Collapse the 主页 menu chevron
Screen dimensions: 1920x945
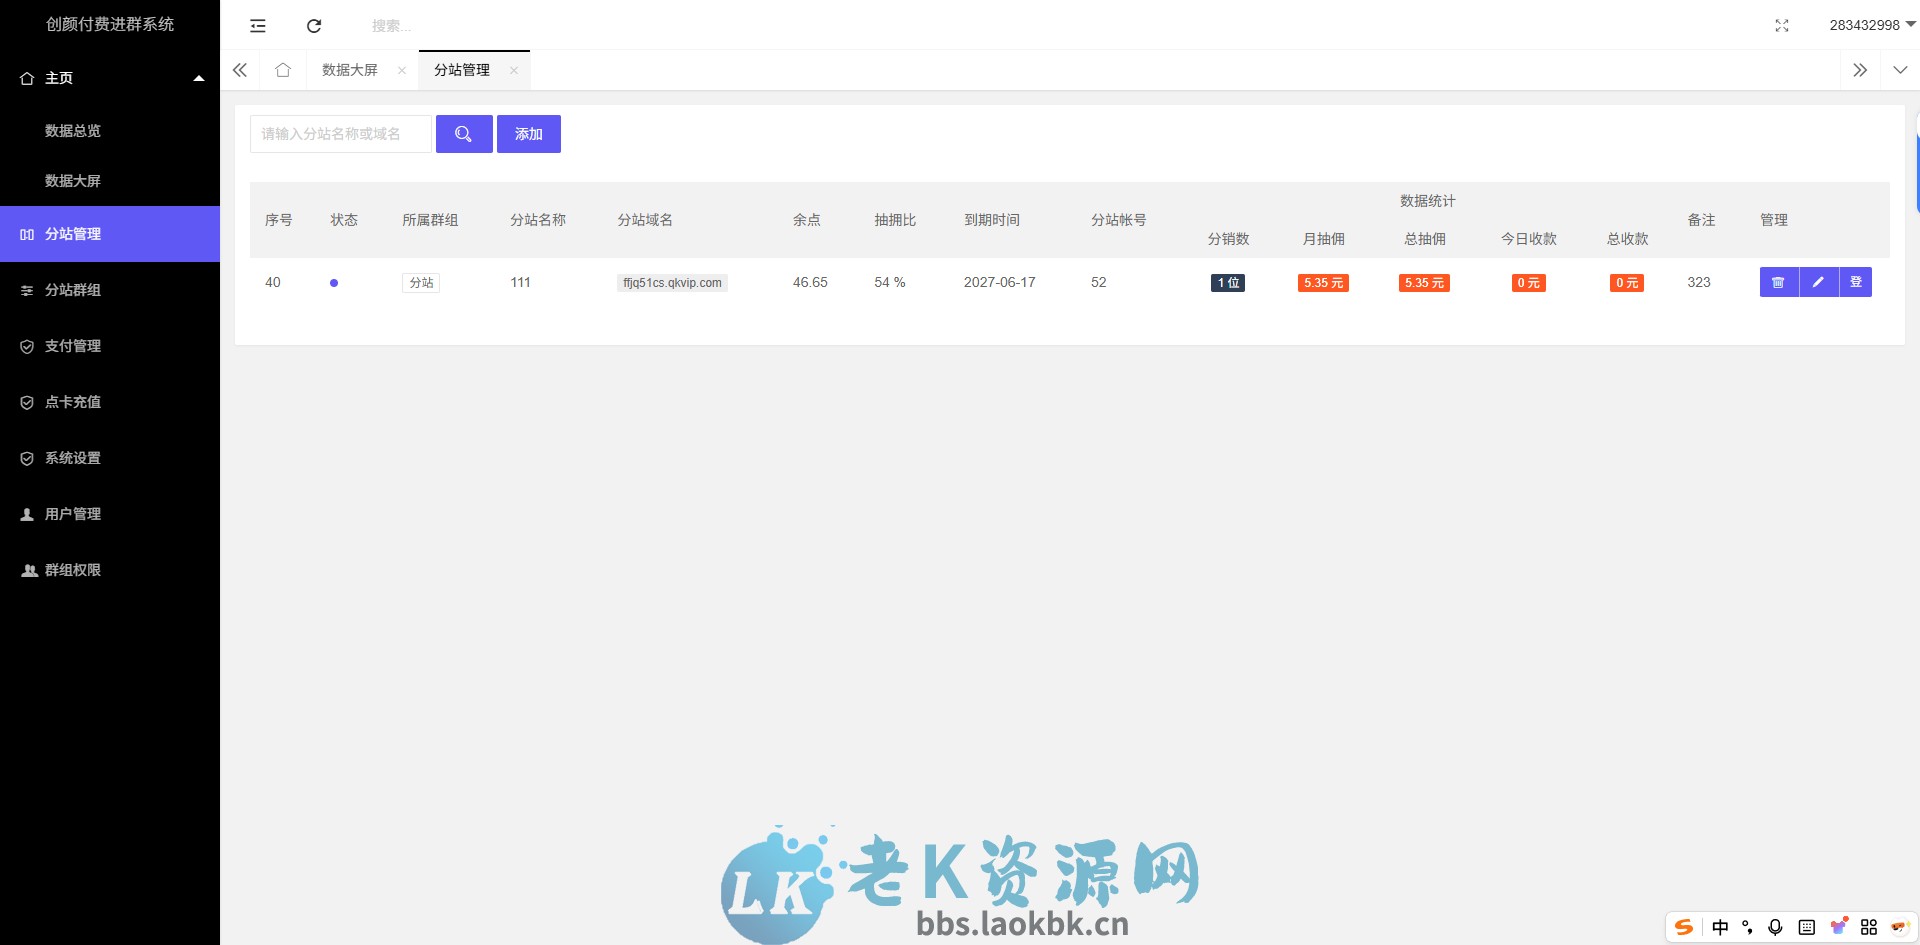coord(198,77)
